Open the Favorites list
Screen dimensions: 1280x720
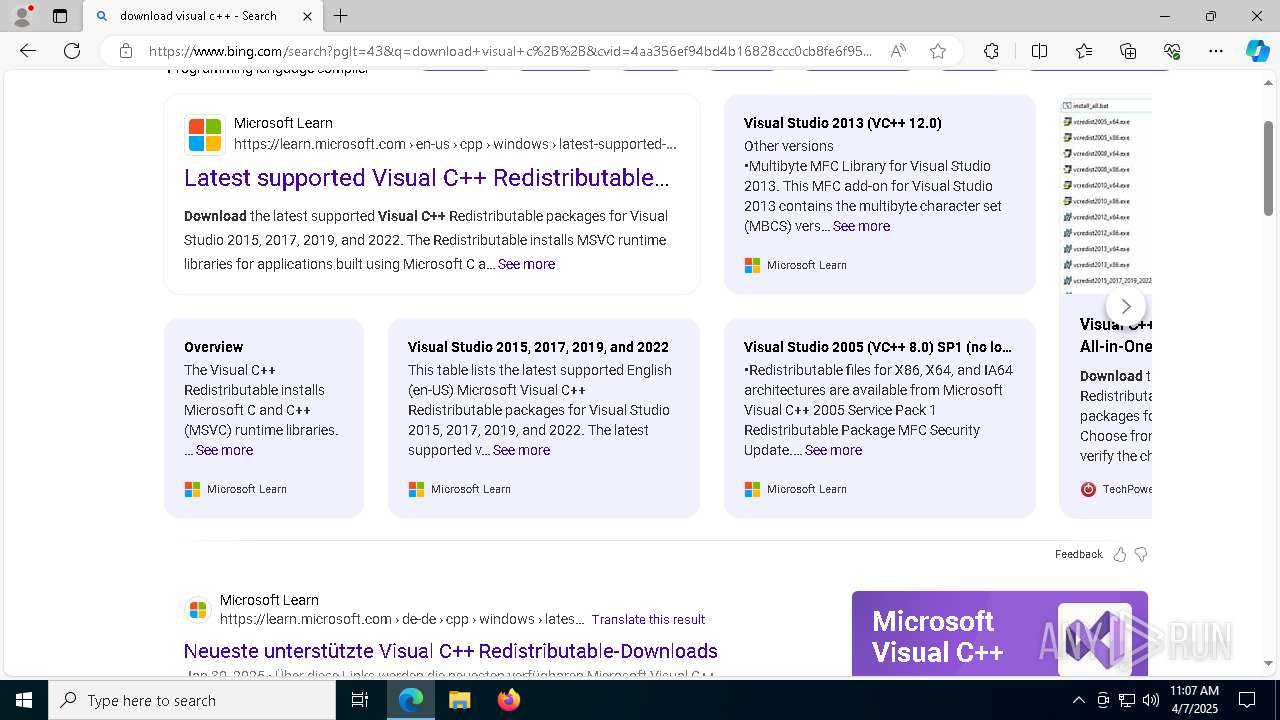pyautogui.click(x=1084, y=51)
